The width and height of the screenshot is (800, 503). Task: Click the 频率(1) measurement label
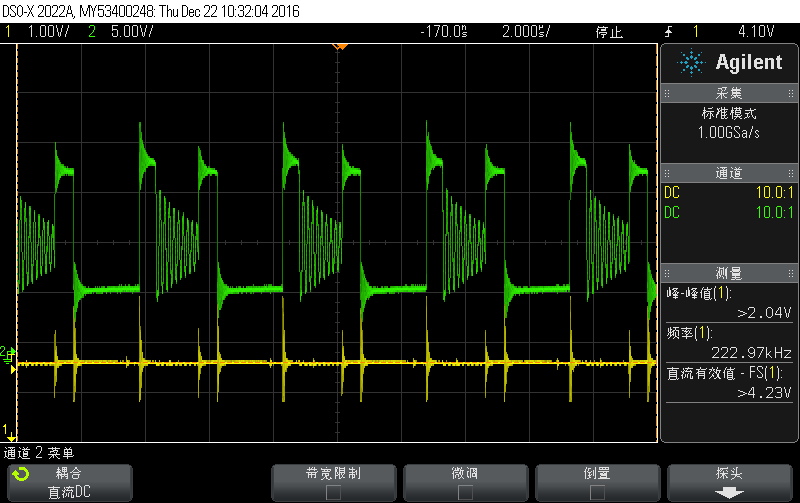pos(689,333)
